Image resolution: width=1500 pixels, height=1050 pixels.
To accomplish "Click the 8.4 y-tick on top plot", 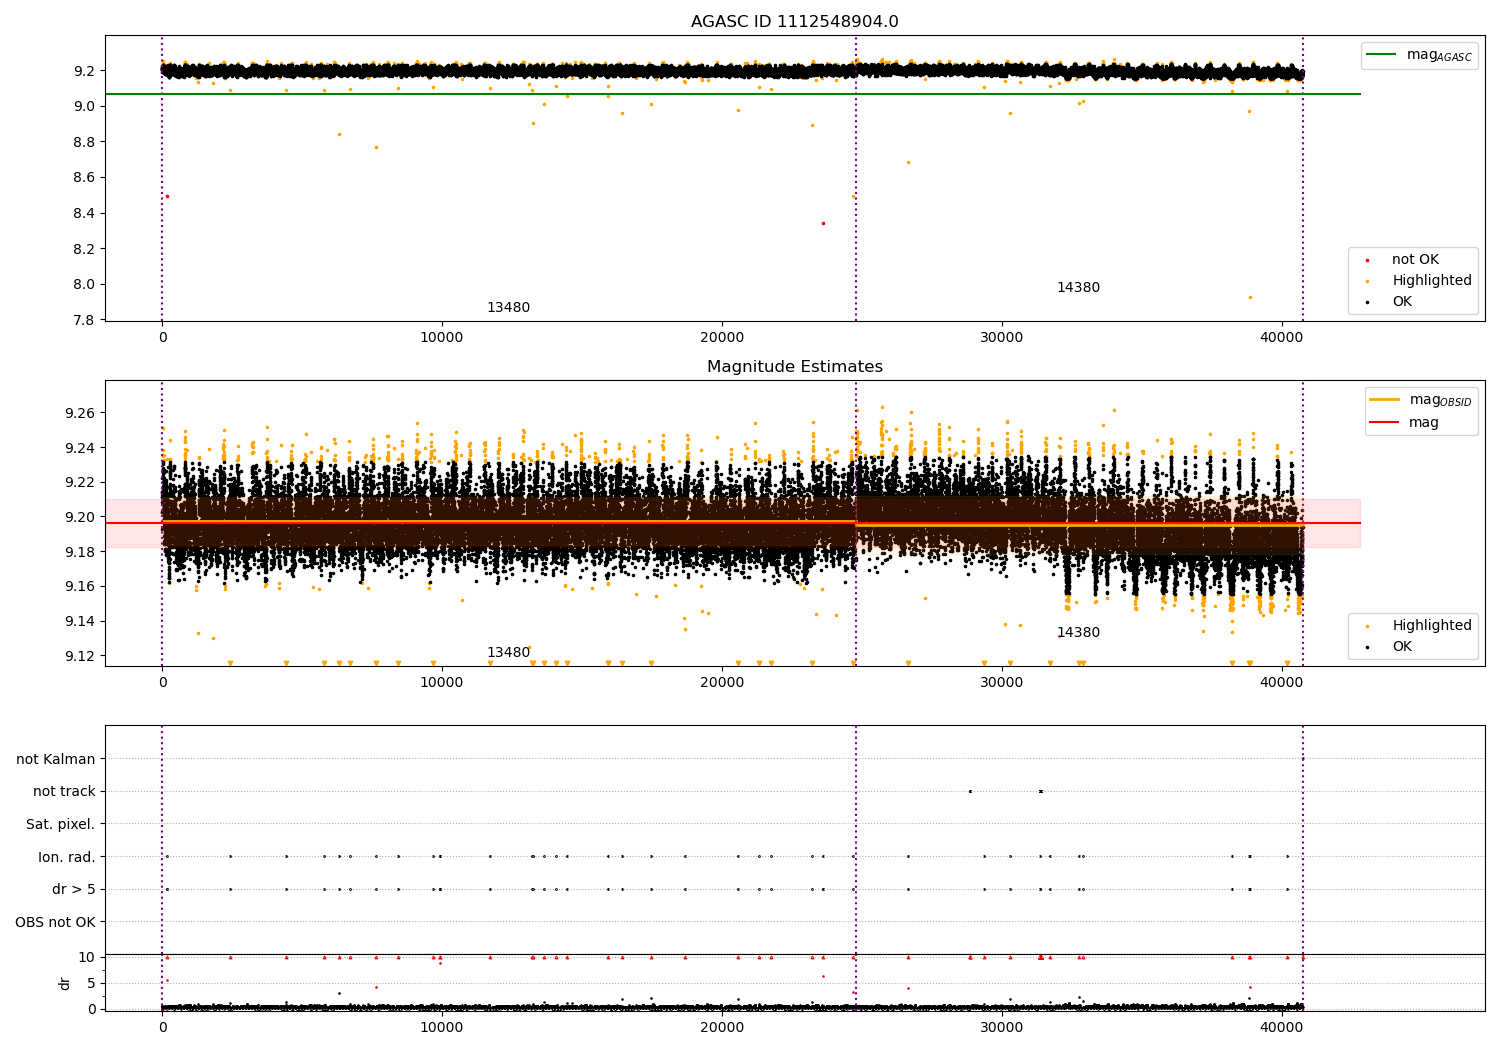I will (x=84, y=214).
